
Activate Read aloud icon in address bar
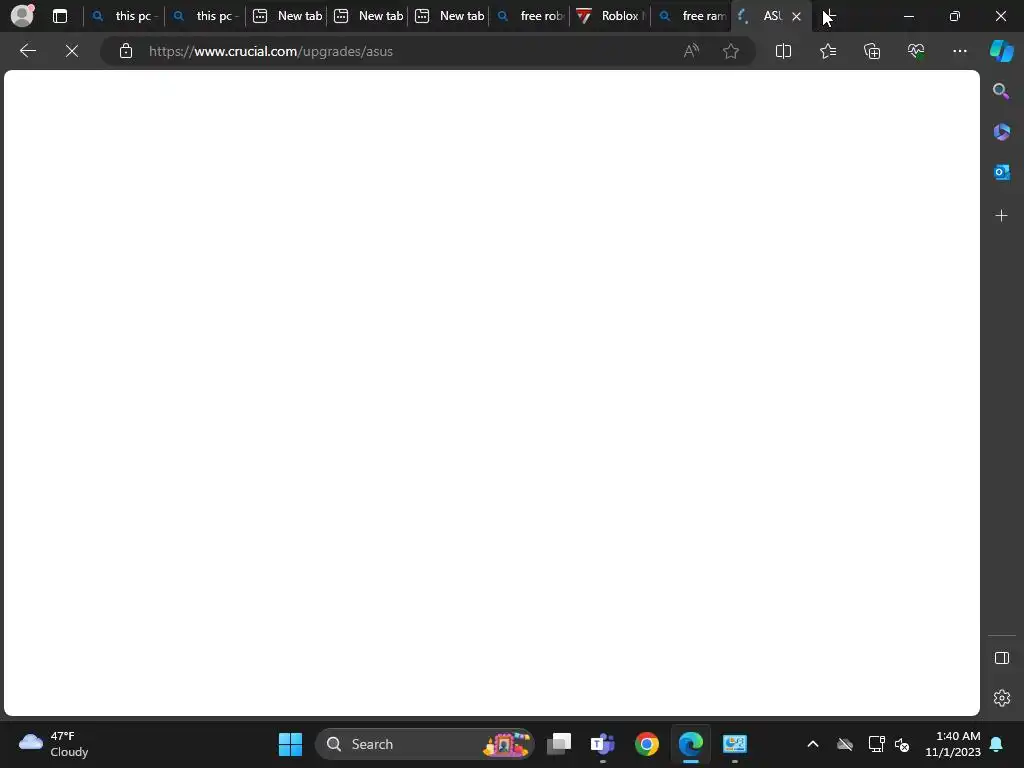click(691, 51)
